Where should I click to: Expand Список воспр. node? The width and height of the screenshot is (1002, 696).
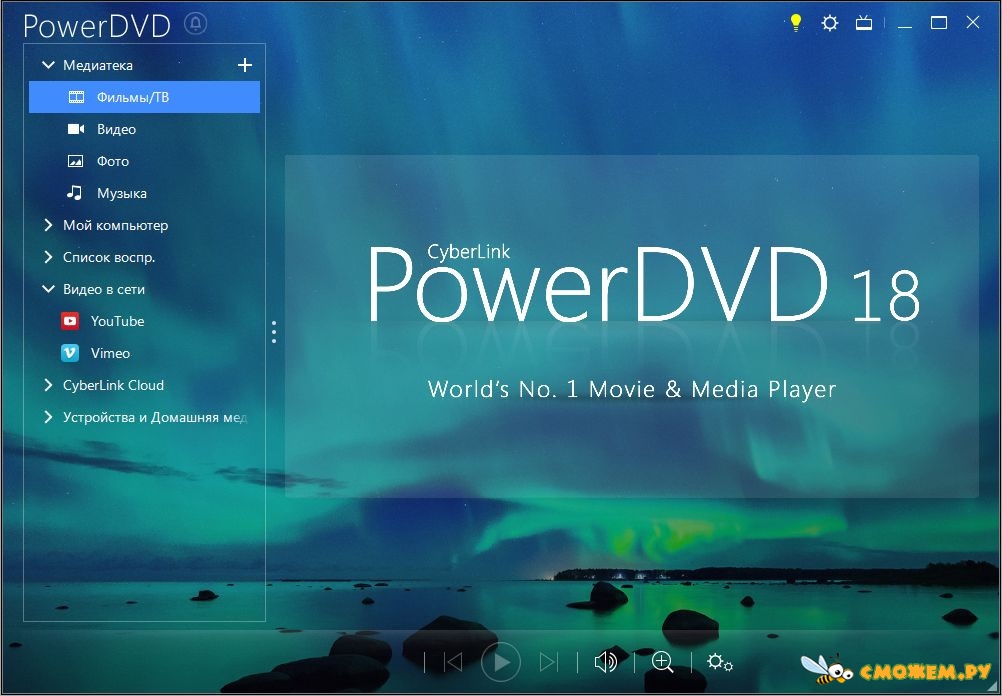48,257
